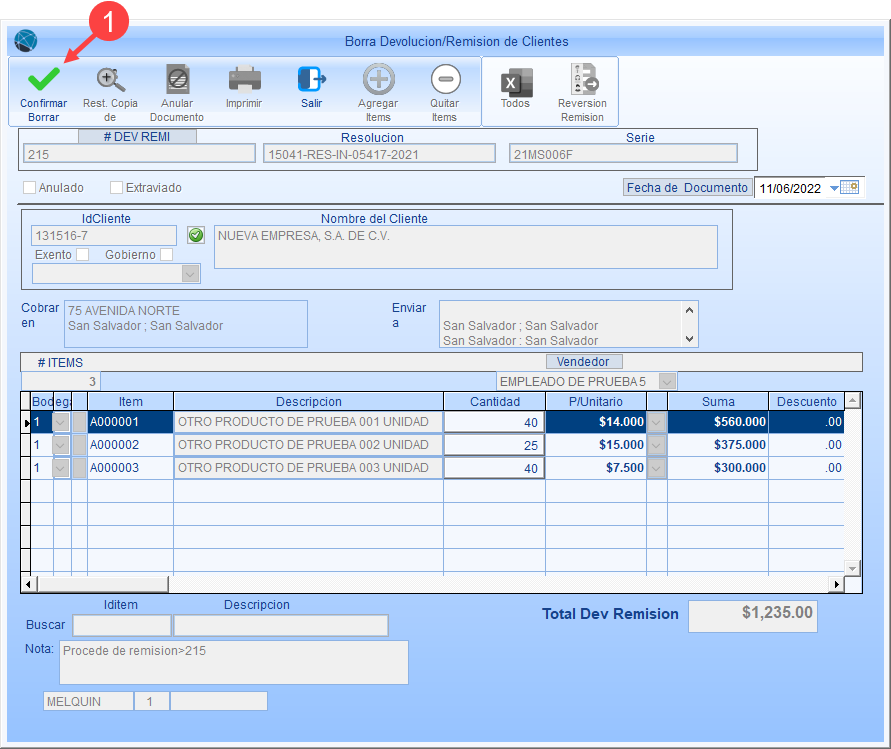Click items grid scroll up arrow
The width and height of the screenshot is (891, 749).
pyautogui.click(x=852, y=401)
